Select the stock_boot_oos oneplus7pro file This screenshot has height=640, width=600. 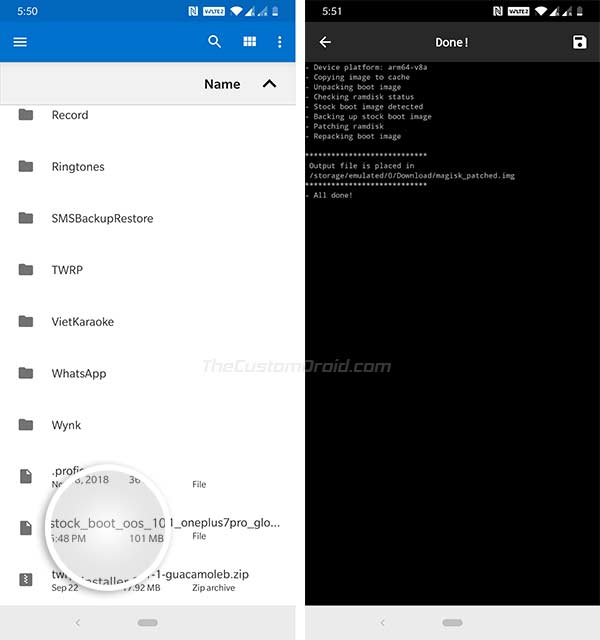[x=148, y=529]
